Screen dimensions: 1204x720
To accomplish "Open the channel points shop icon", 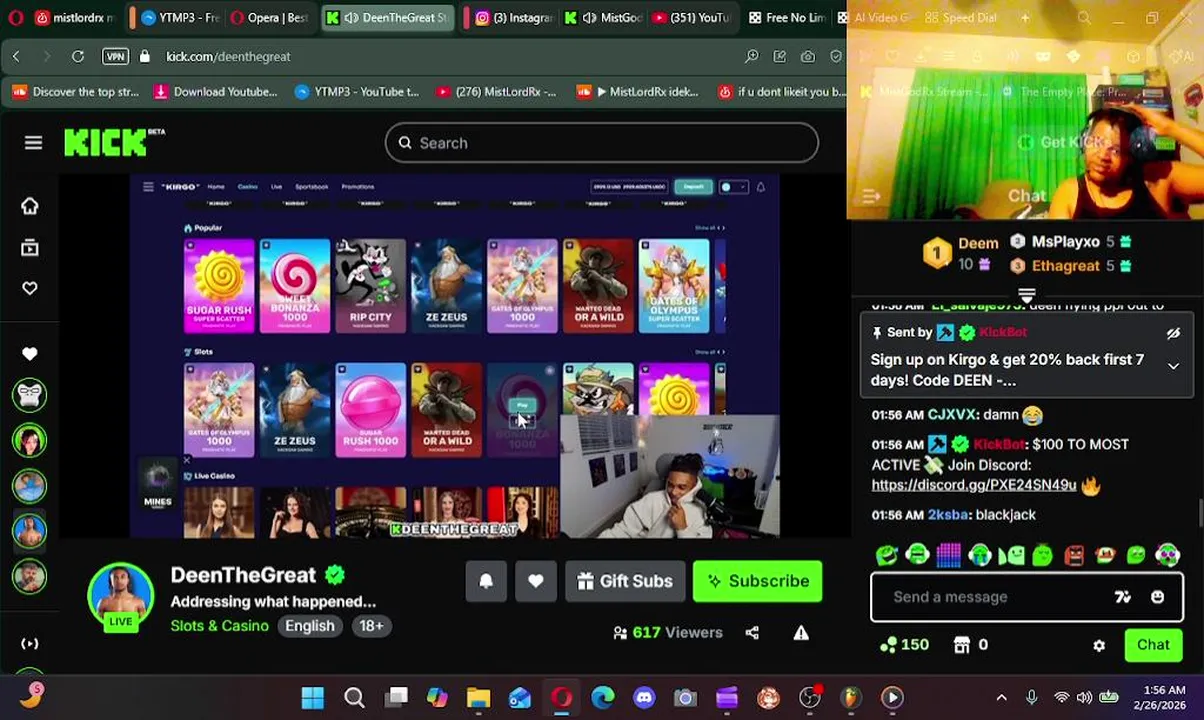I will 962,645.
